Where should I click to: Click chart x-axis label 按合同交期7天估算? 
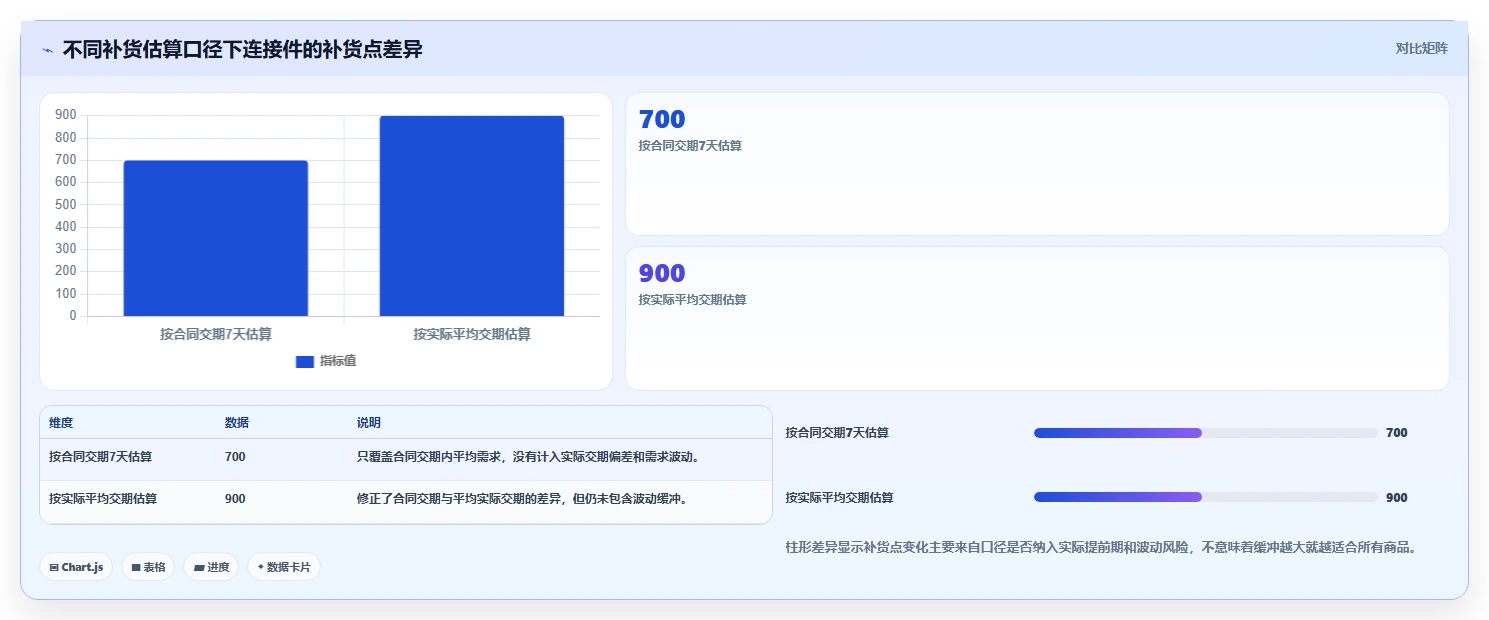coord(216,334)
